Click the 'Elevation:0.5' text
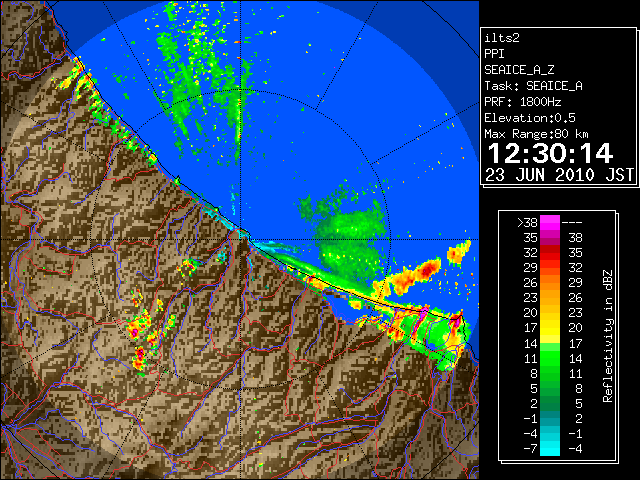The height and width of the screenshot is (480, 640). [530, 118]
